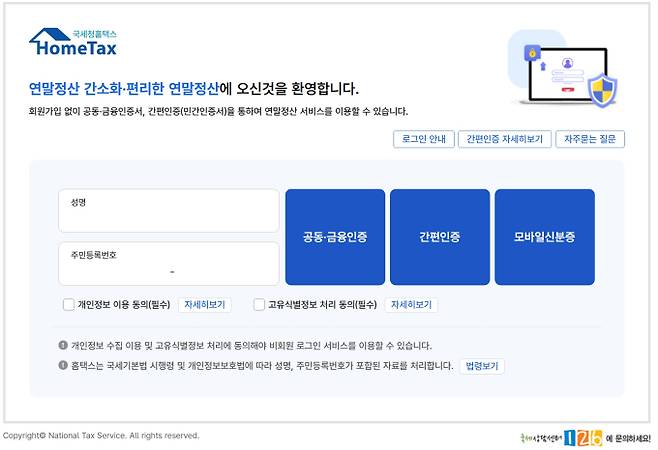Click the 126 call center logo
The height and width of the screenshot is (450, 658).
583,438
